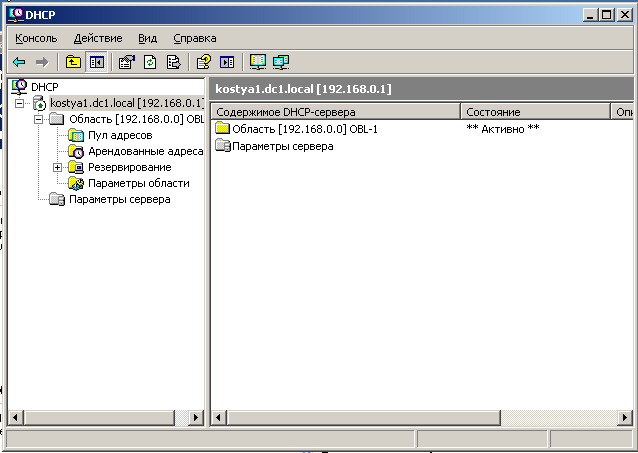Click the kostya1.dc1.local server icon
The height and width of the screenshot is (453, 638).
click(39, 103)
